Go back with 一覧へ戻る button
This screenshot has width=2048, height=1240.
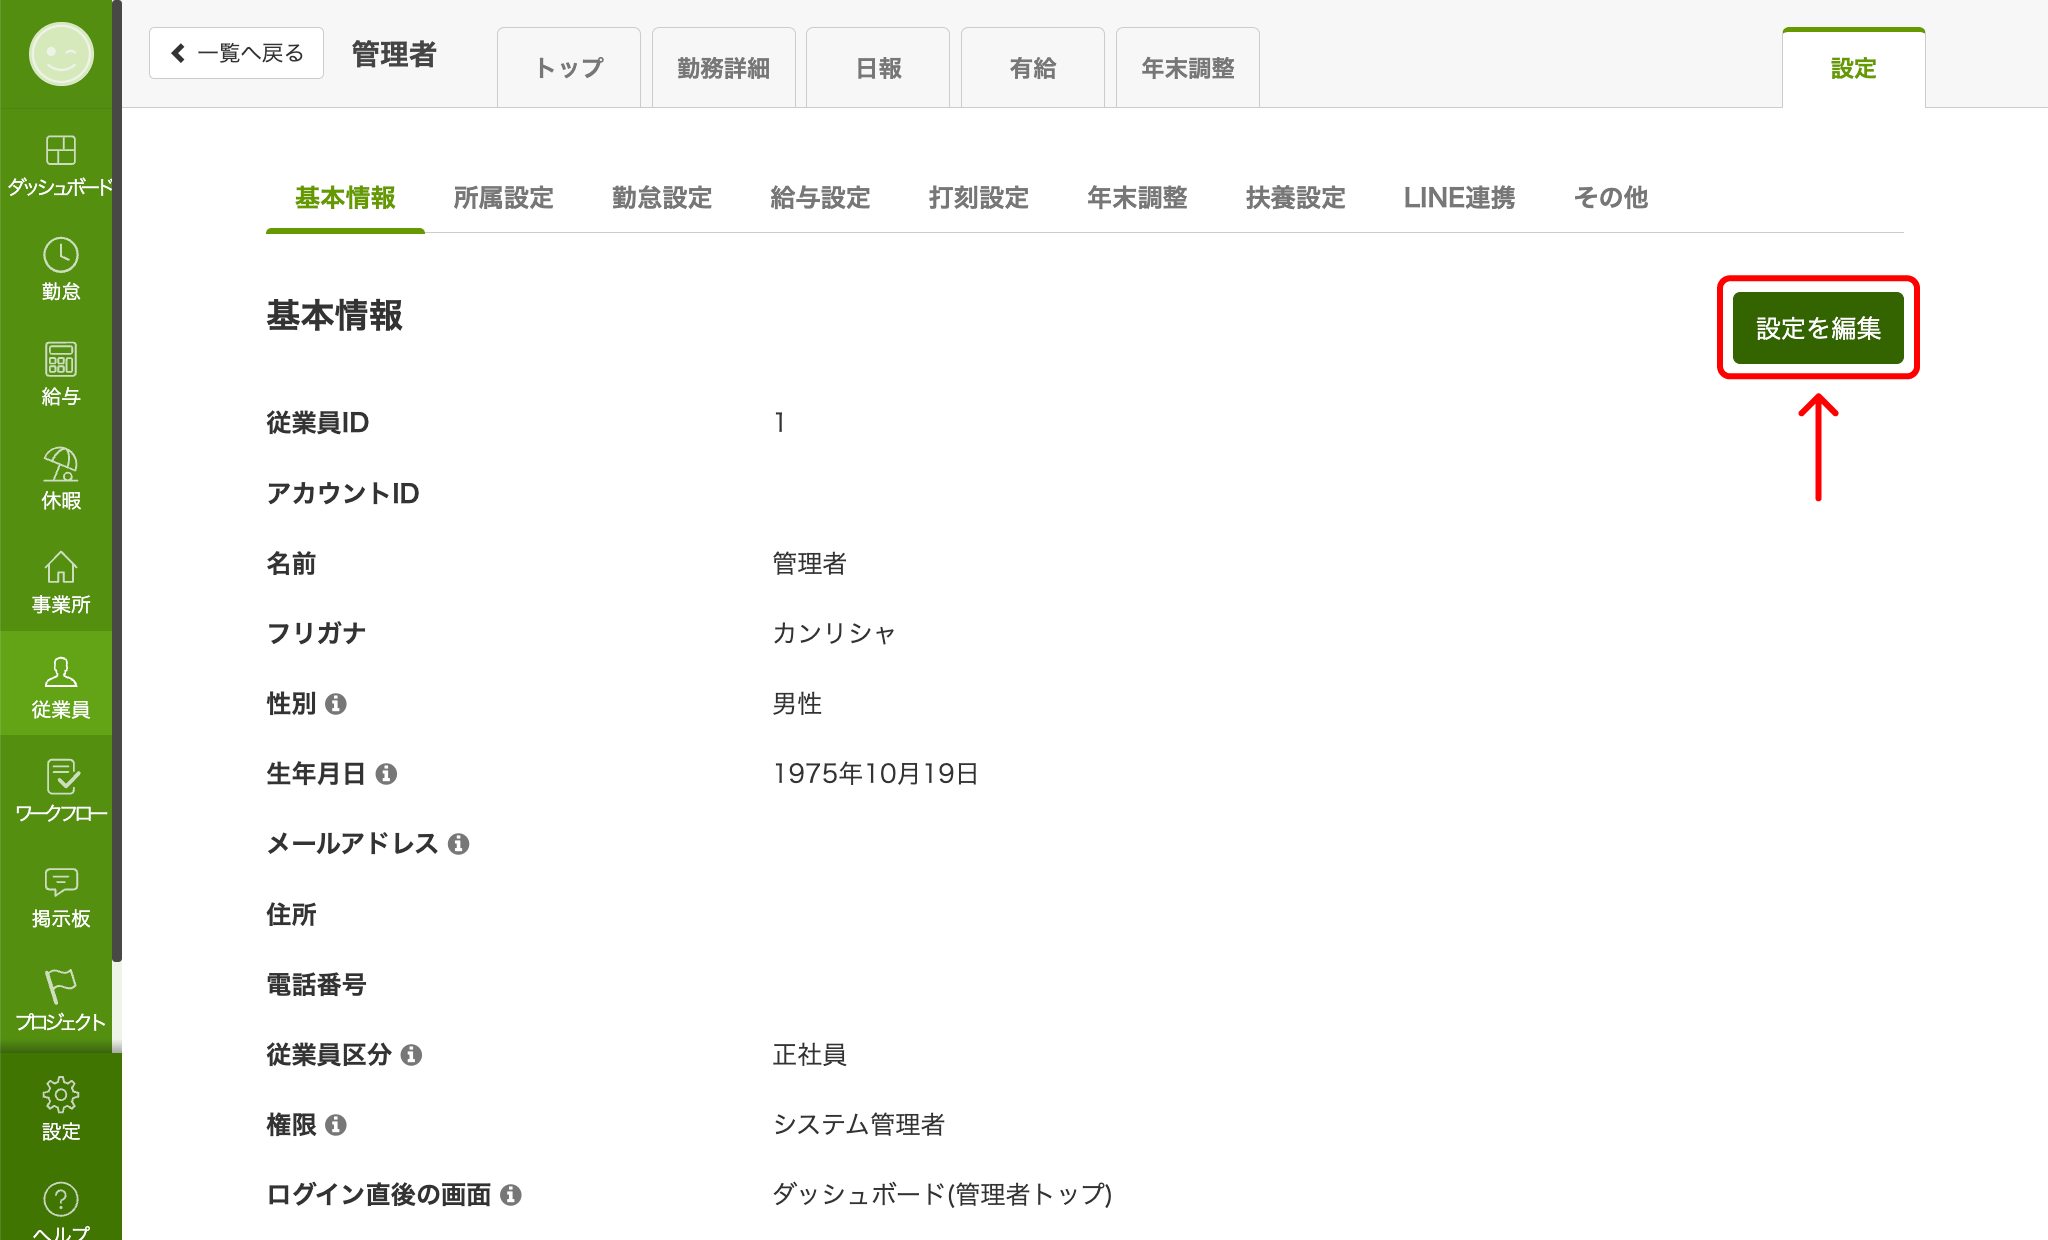pos(236,53)
